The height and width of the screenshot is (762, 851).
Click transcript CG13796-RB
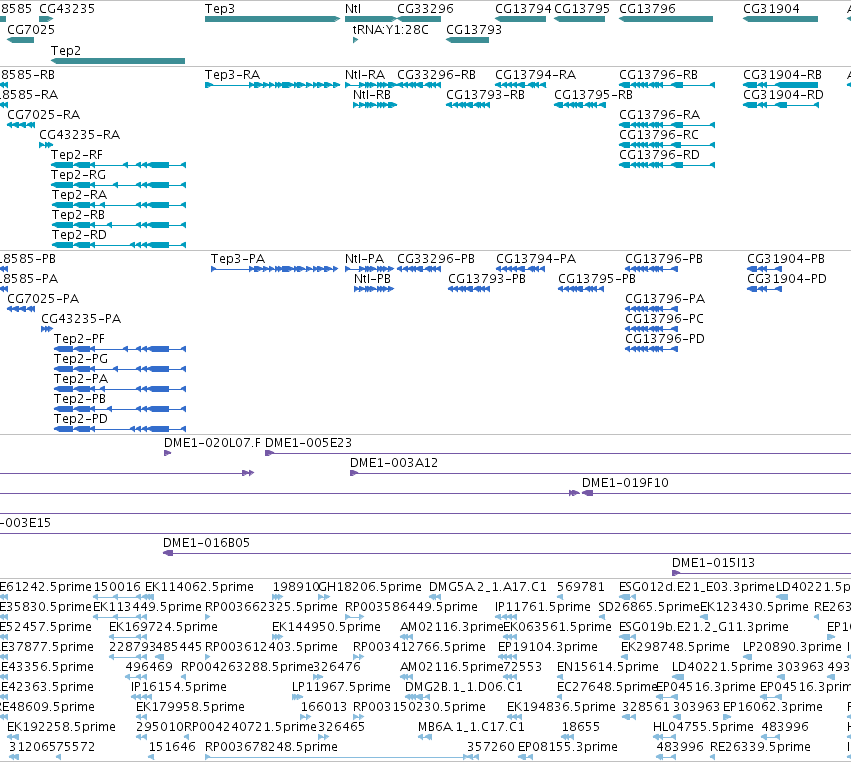(667, 85)
